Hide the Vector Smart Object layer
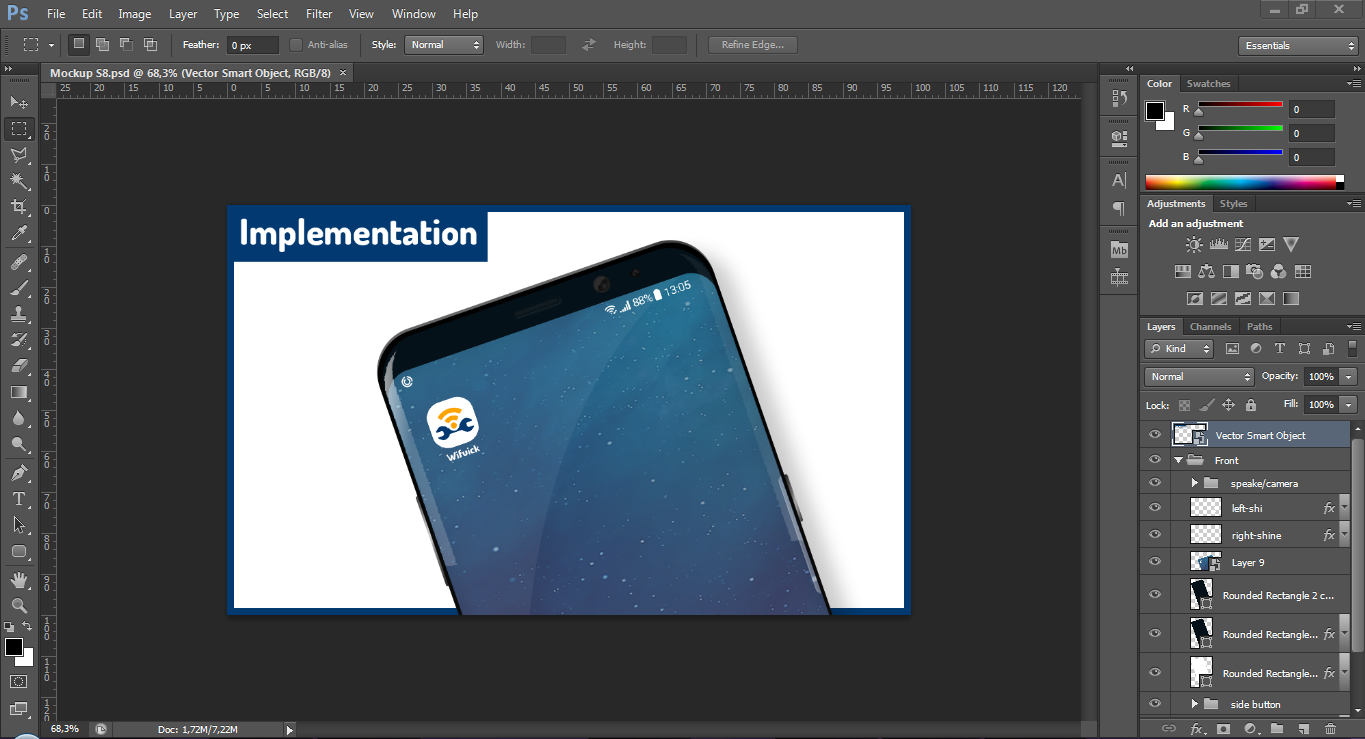Image resolution: width=1365 pixels, height=739 pixels. 1155,435
